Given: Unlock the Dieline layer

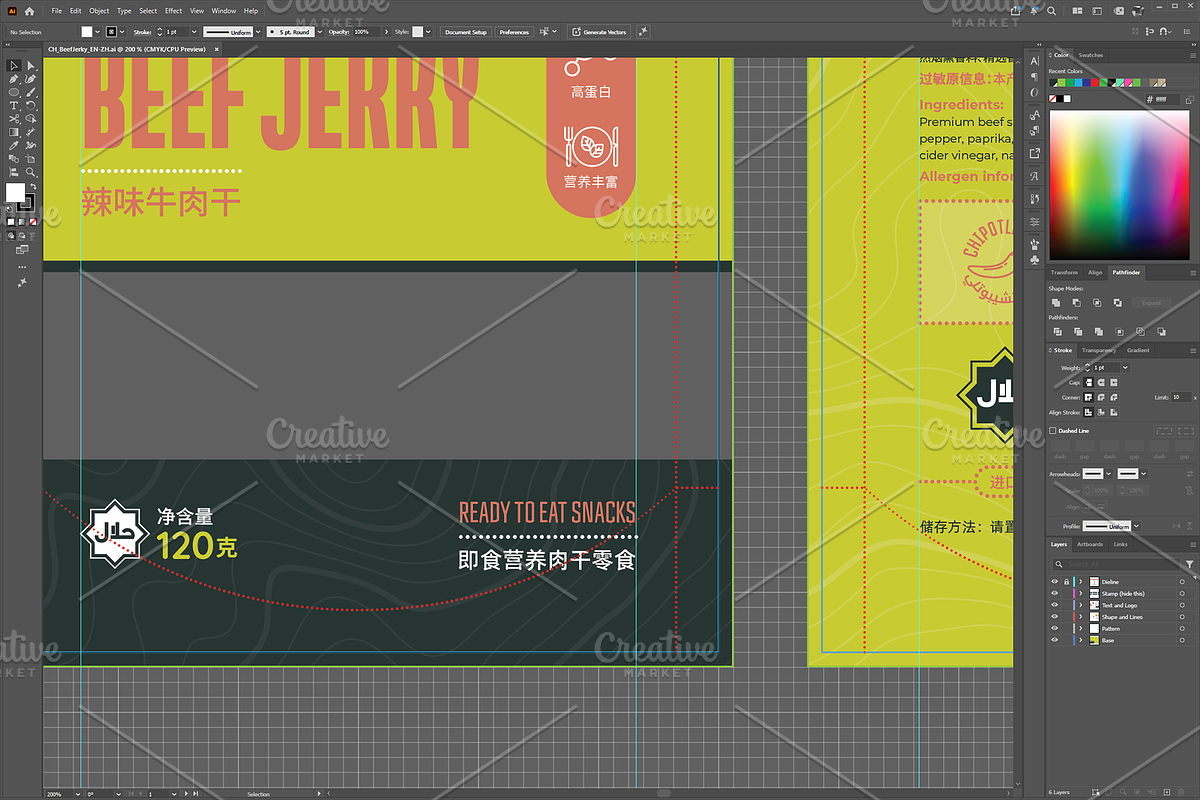Looking at the screenshot, I should pos(1066,581).
